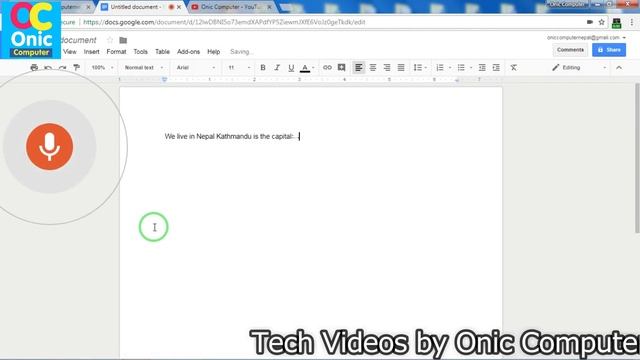Select the paint format tool
Viewport: 640px width, 360px height.
pyautogui.click(x=76, y=68)
